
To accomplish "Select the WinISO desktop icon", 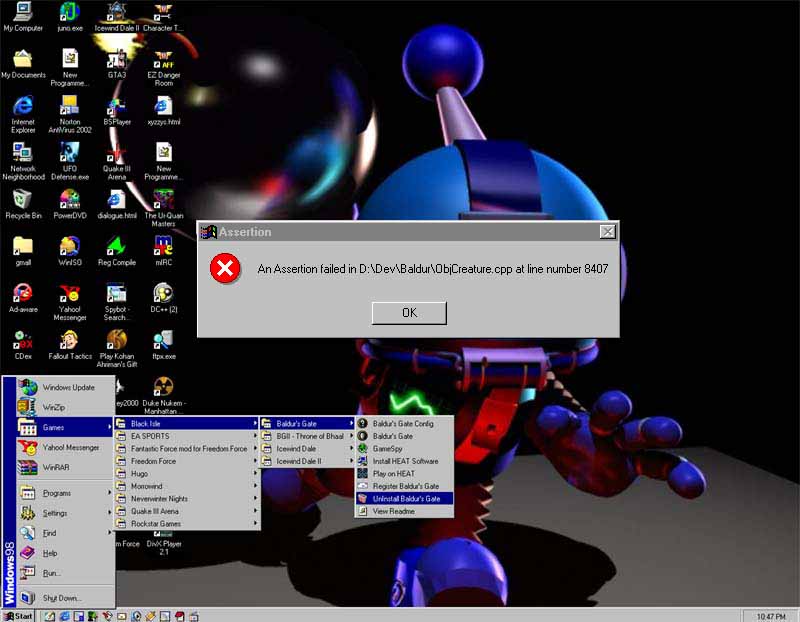I will coord(70,252).
